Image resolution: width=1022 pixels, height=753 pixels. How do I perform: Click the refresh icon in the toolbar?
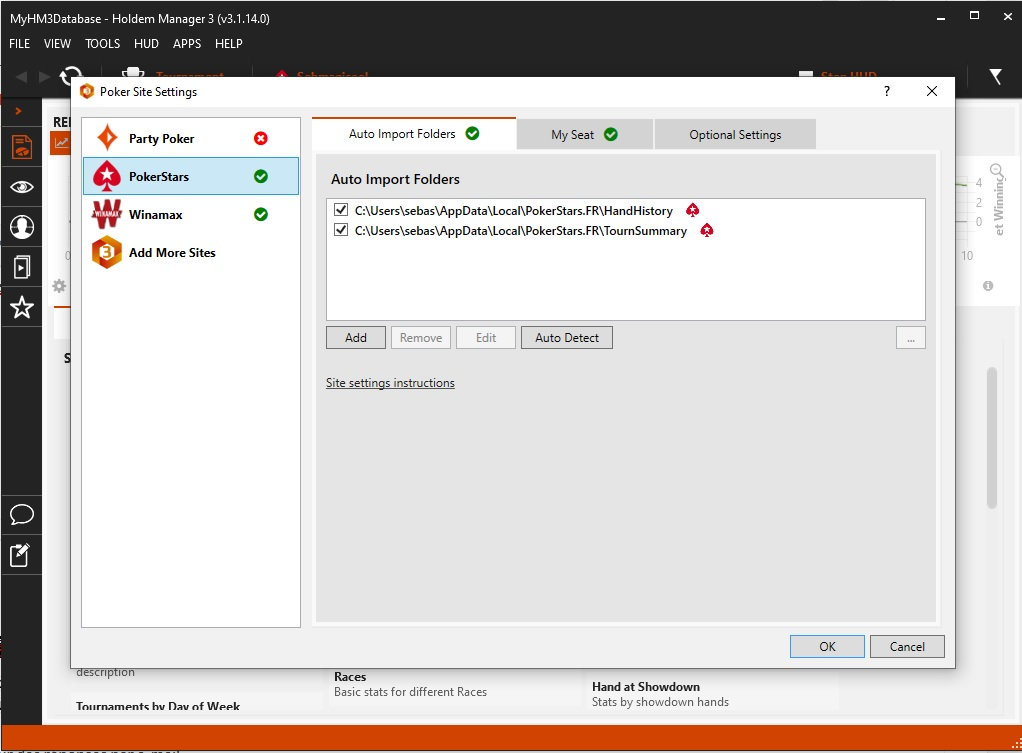pyautogui.click(x=70, y=75)
